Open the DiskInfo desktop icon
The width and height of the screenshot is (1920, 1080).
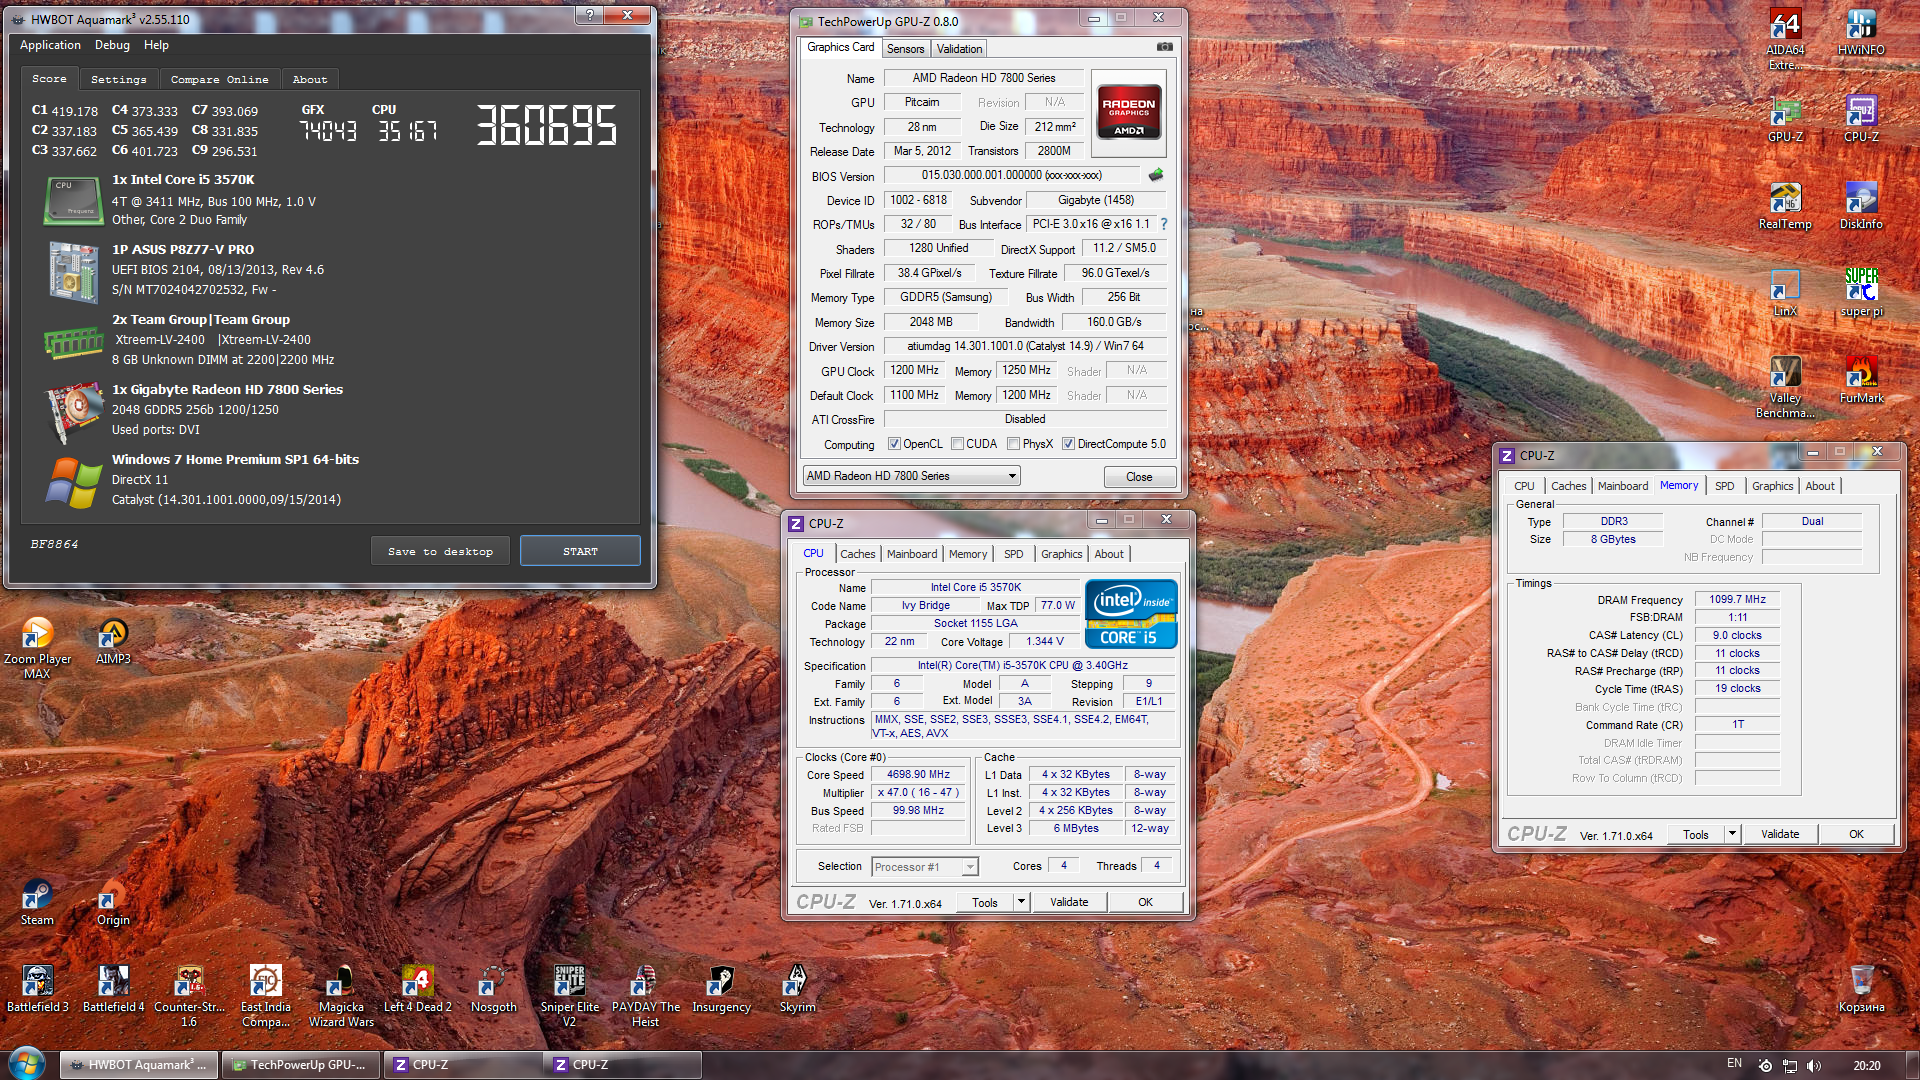pyautogui.click(x=1861, y=206)
